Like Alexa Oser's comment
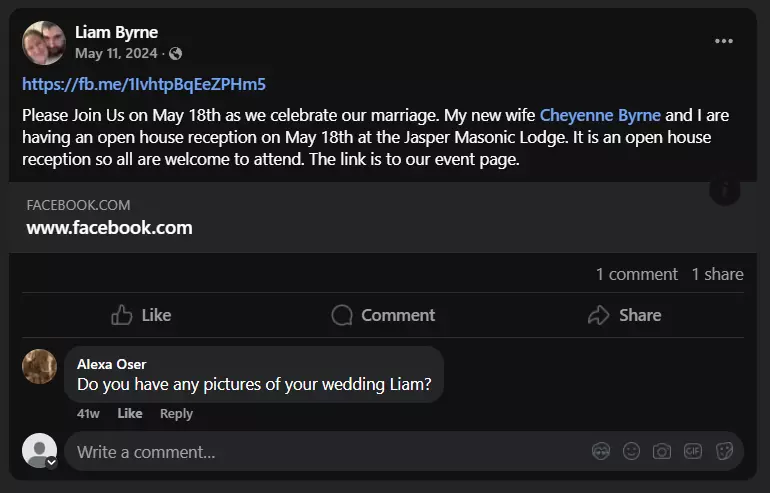 [x=130, y=413]
